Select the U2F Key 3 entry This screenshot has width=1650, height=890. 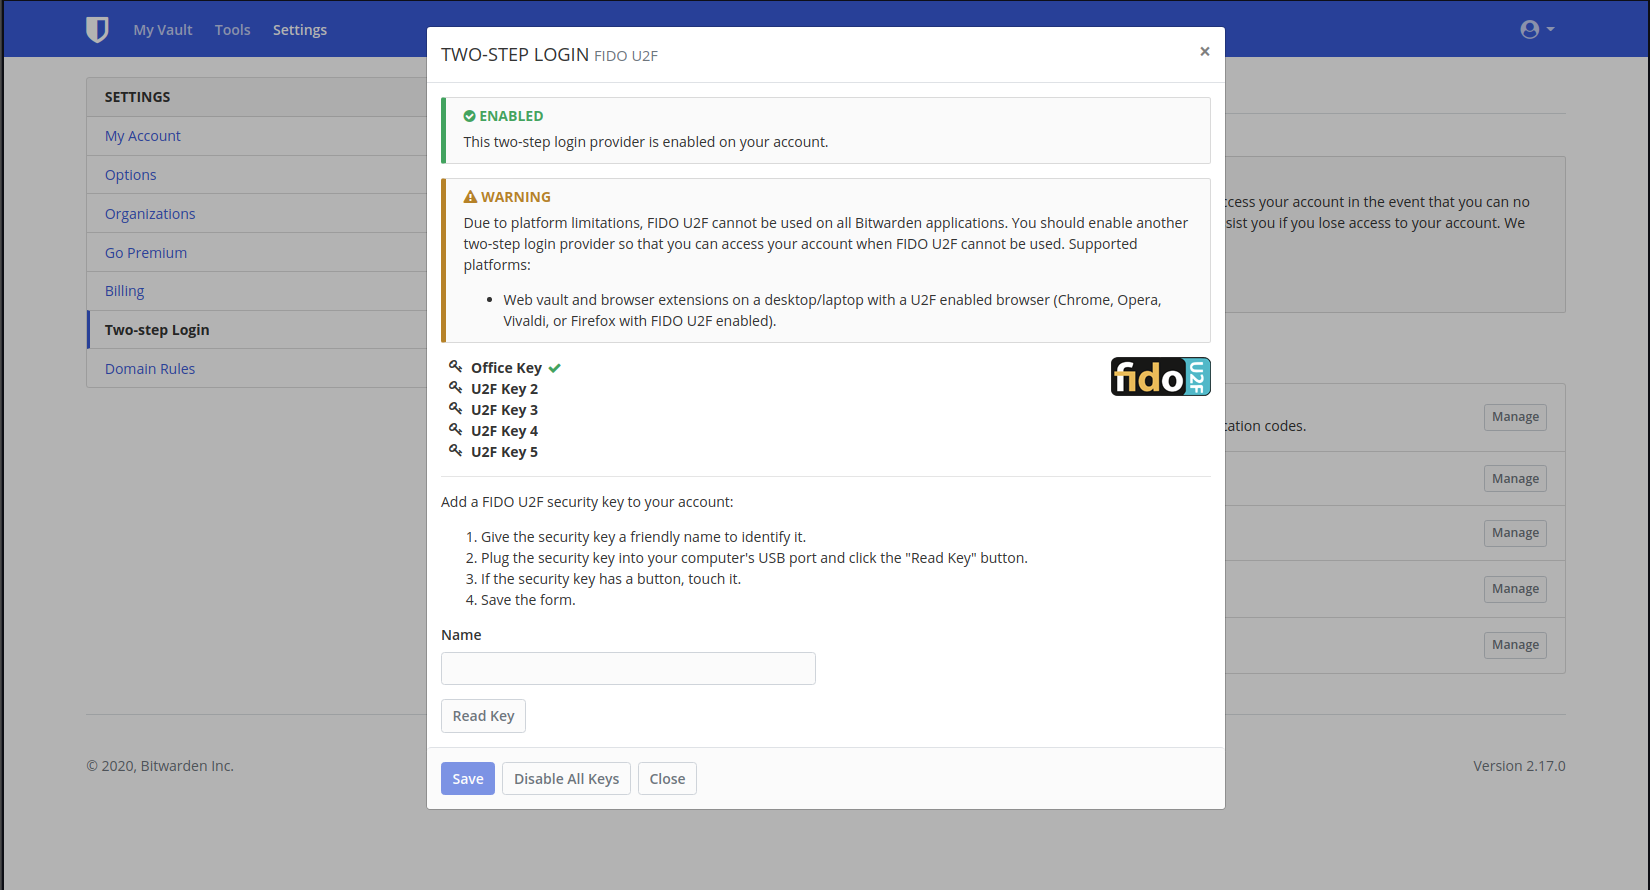coord(504,410)
